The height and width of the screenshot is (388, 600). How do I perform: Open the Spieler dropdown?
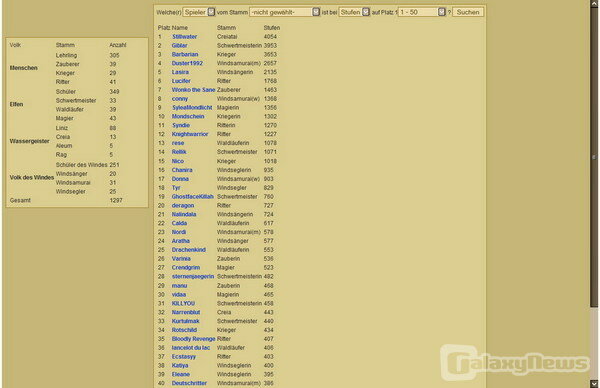199,12
